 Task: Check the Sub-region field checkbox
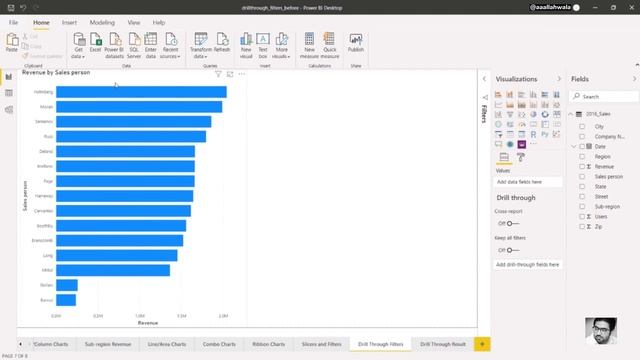[582, 207]
